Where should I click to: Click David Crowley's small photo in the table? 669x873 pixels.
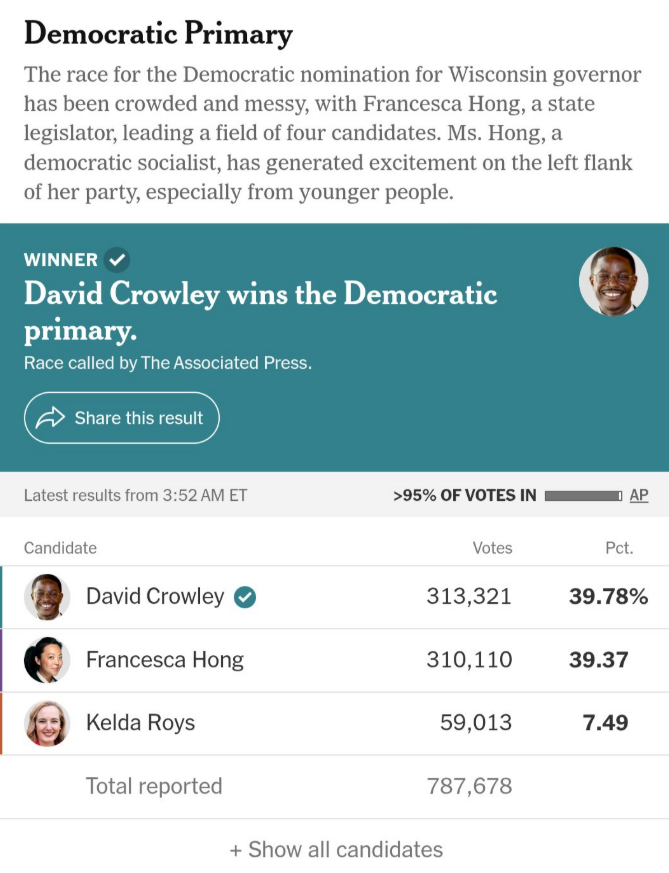tap(47, 597)
